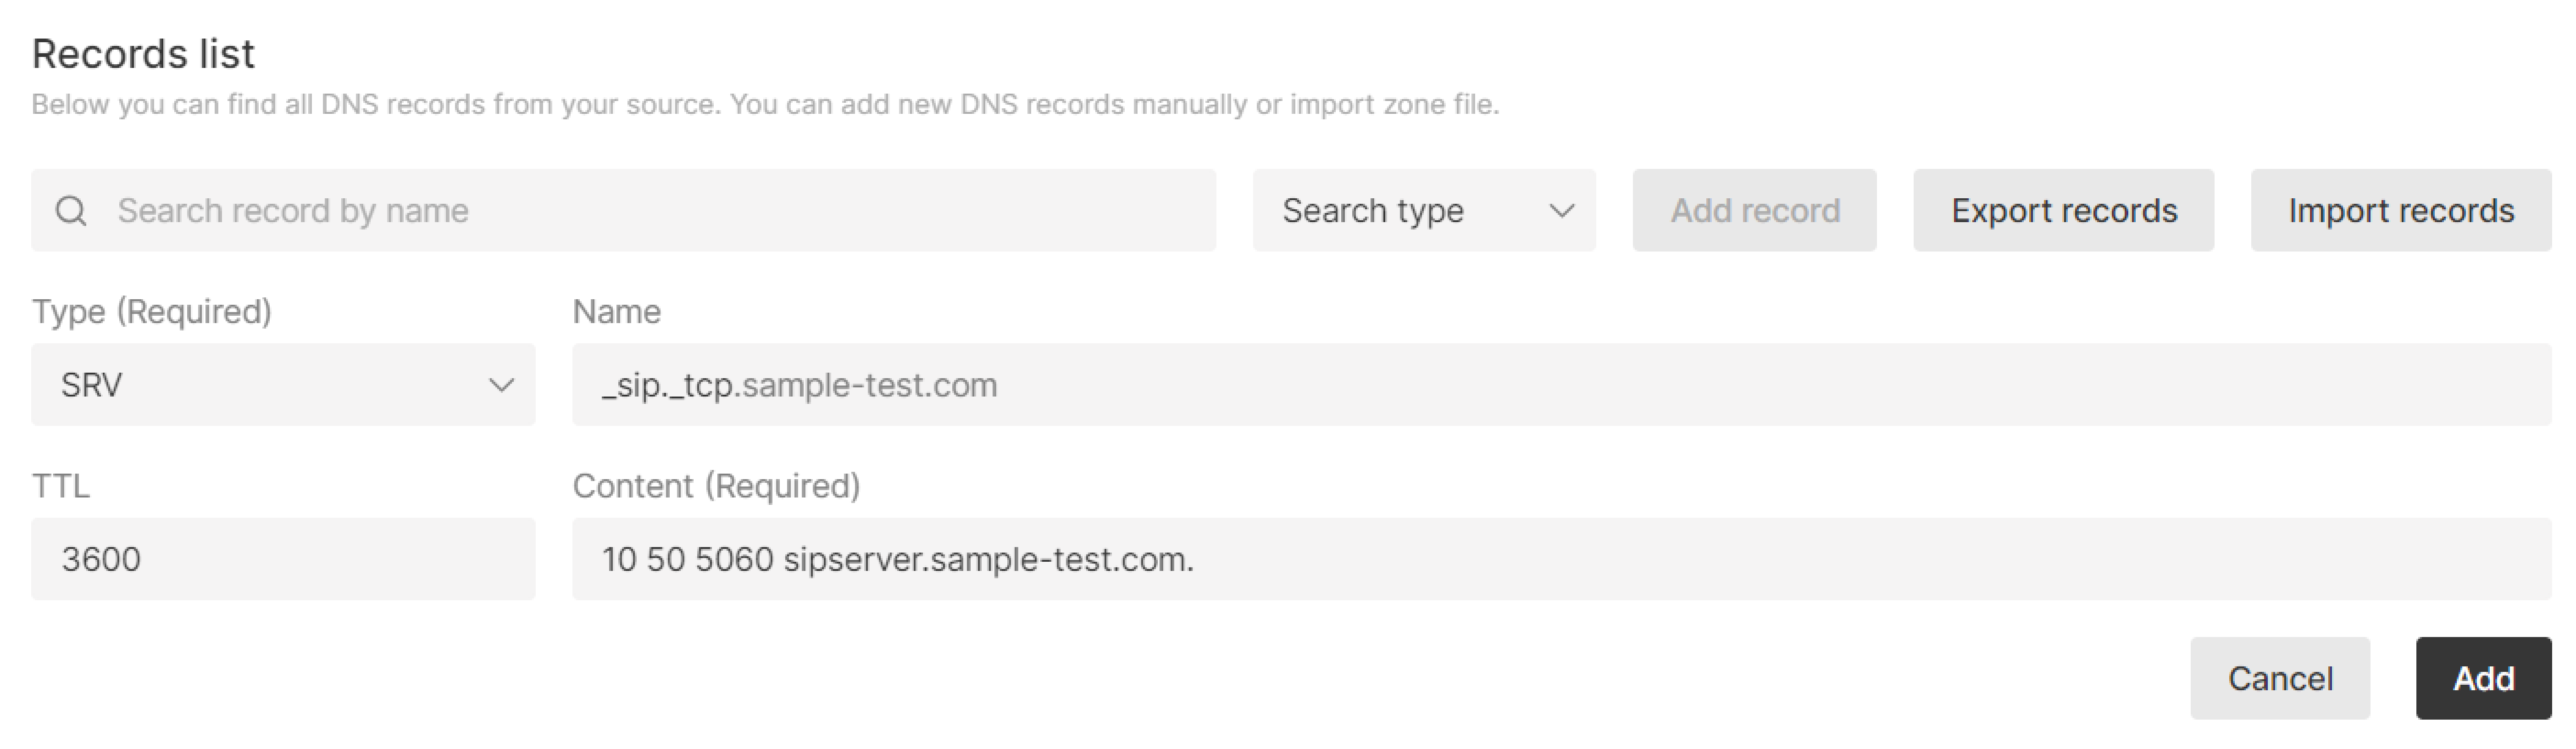Click Export records
Screen dimensions: 2576x749
point(2063,210)
